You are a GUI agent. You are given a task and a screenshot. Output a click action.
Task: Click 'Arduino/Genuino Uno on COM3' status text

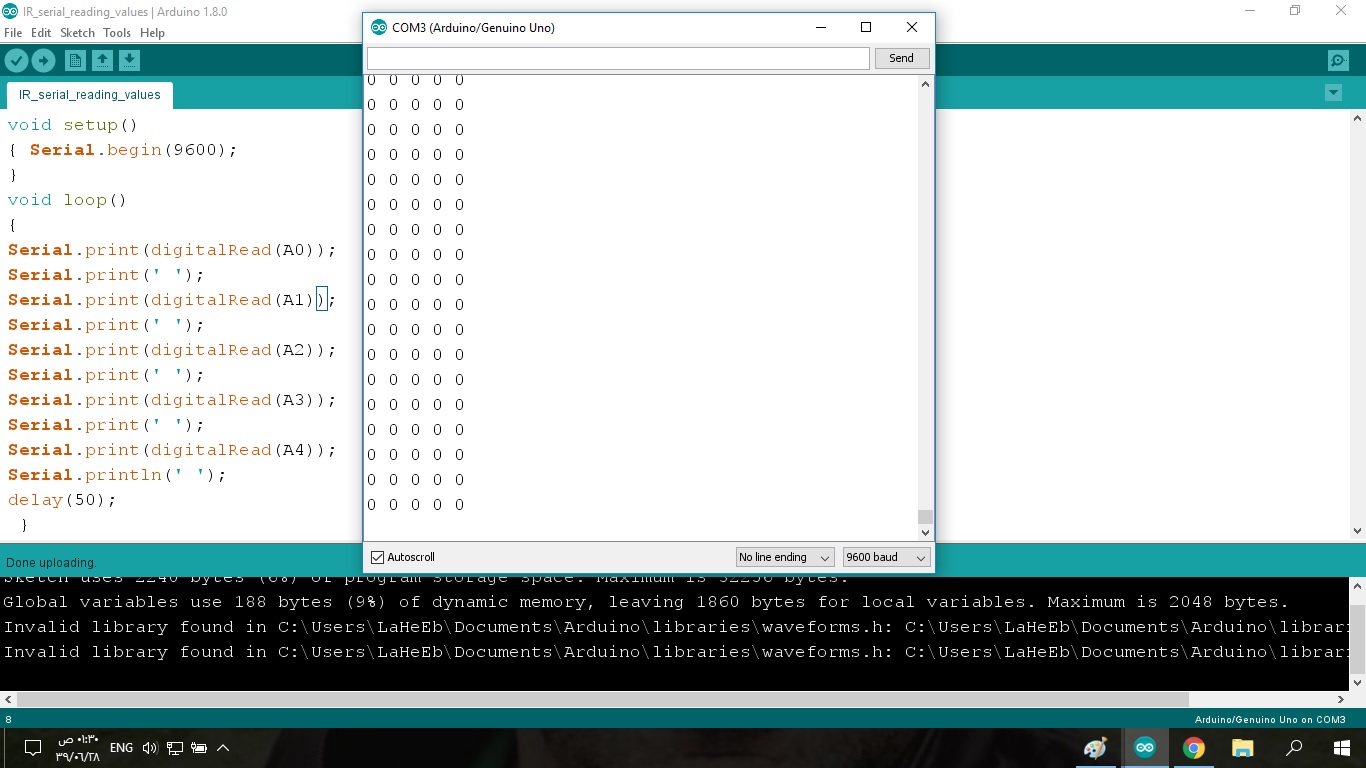point(1270,720)
